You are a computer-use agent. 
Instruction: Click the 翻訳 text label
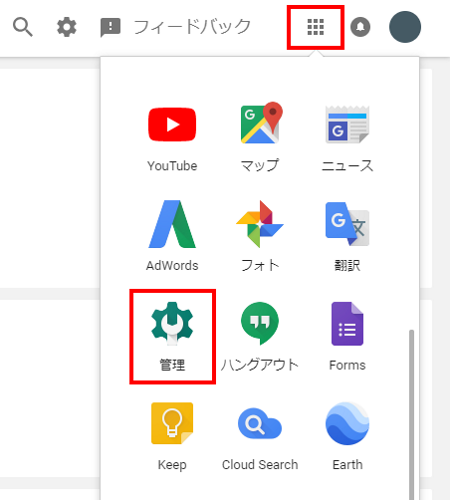pos(347,265)
